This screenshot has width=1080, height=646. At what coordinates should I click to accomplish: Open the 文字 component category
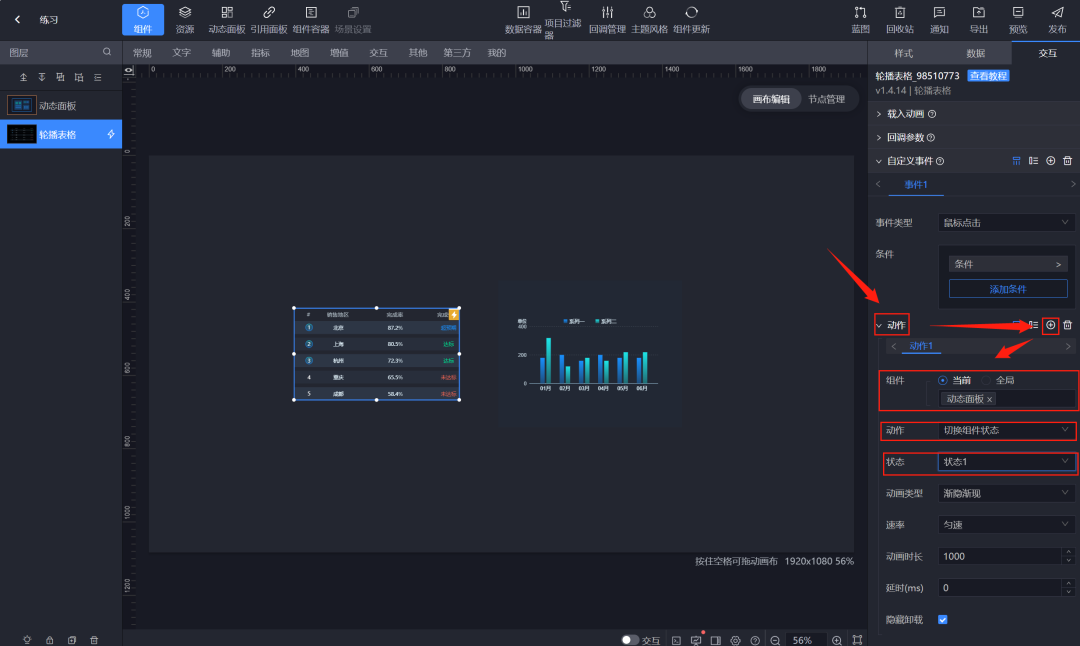(x=181, y=52)
